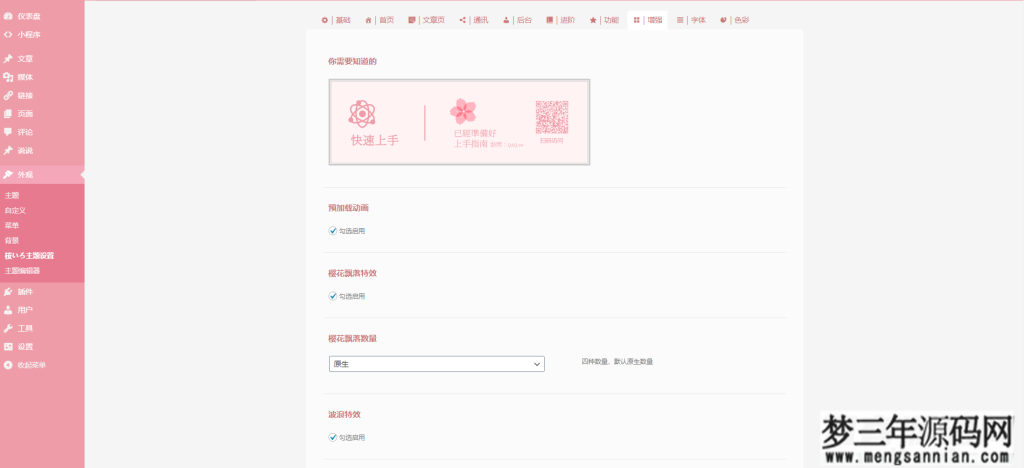Open the 樱花飘落数量 dropdown showing 原生
This screenshot has height=468, width=1024.
click(437, 364)
